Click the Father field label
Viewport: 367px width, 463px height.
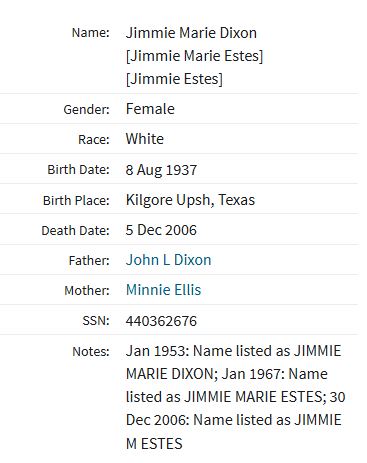coord(89,260)
